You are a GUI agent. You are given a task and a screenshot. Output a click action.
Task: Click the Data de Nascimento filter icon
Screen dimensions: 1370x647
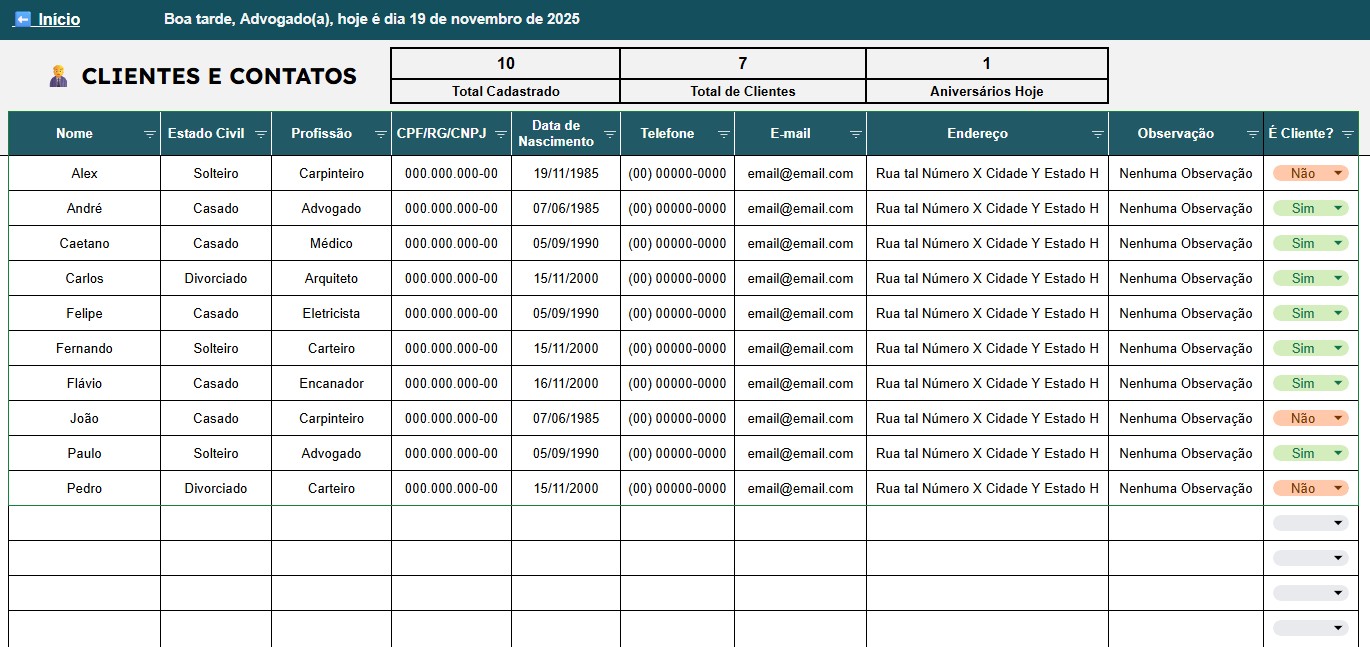(x=610, y=134)
